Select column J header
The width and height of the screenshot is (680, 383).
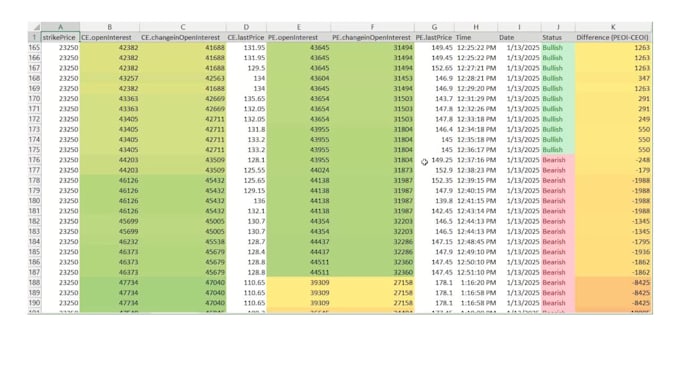click(558, 27)
